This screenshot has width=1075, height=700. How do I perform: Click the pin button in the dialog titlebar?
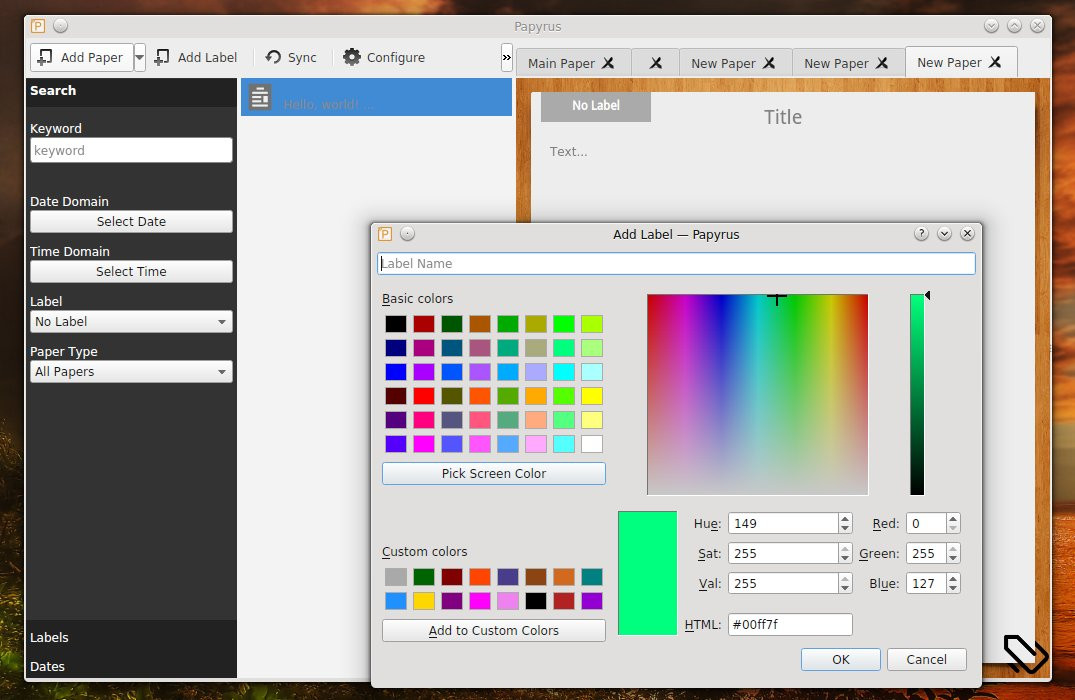pyautogui.click(x=407, y=234)
